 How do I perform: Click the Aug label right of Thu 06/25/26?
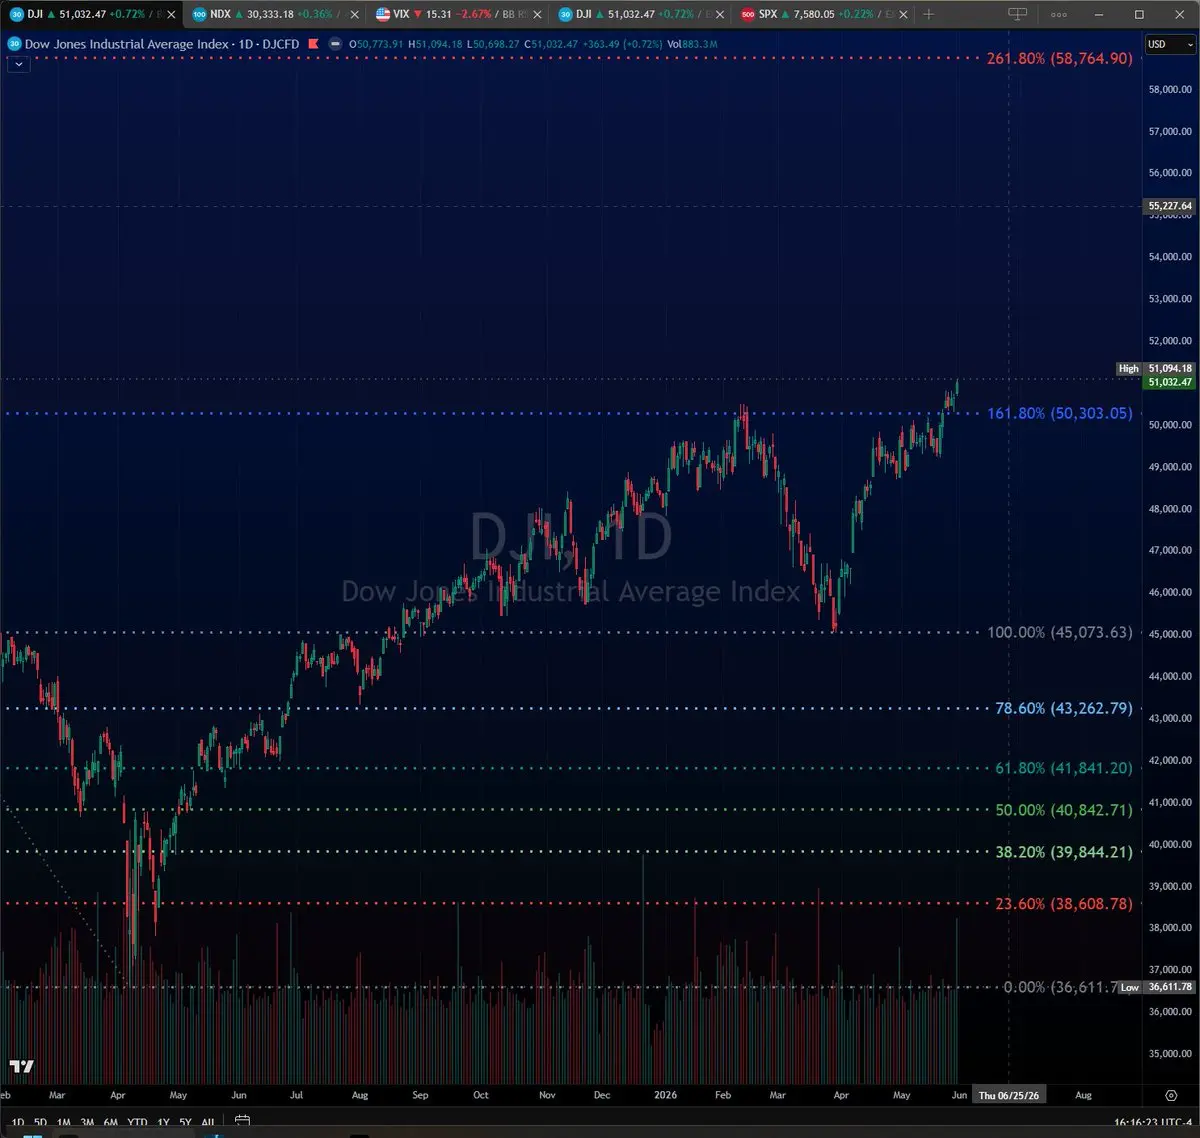pyautogui.click(x=1083, y=1095)
